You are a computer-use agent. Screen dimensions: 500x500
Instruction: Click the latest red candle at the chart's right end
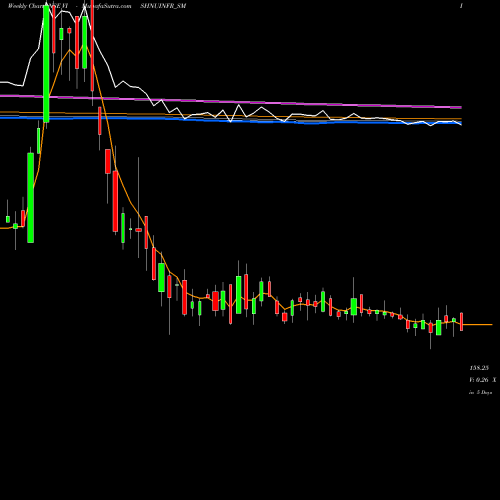click(x=462, y=322)
